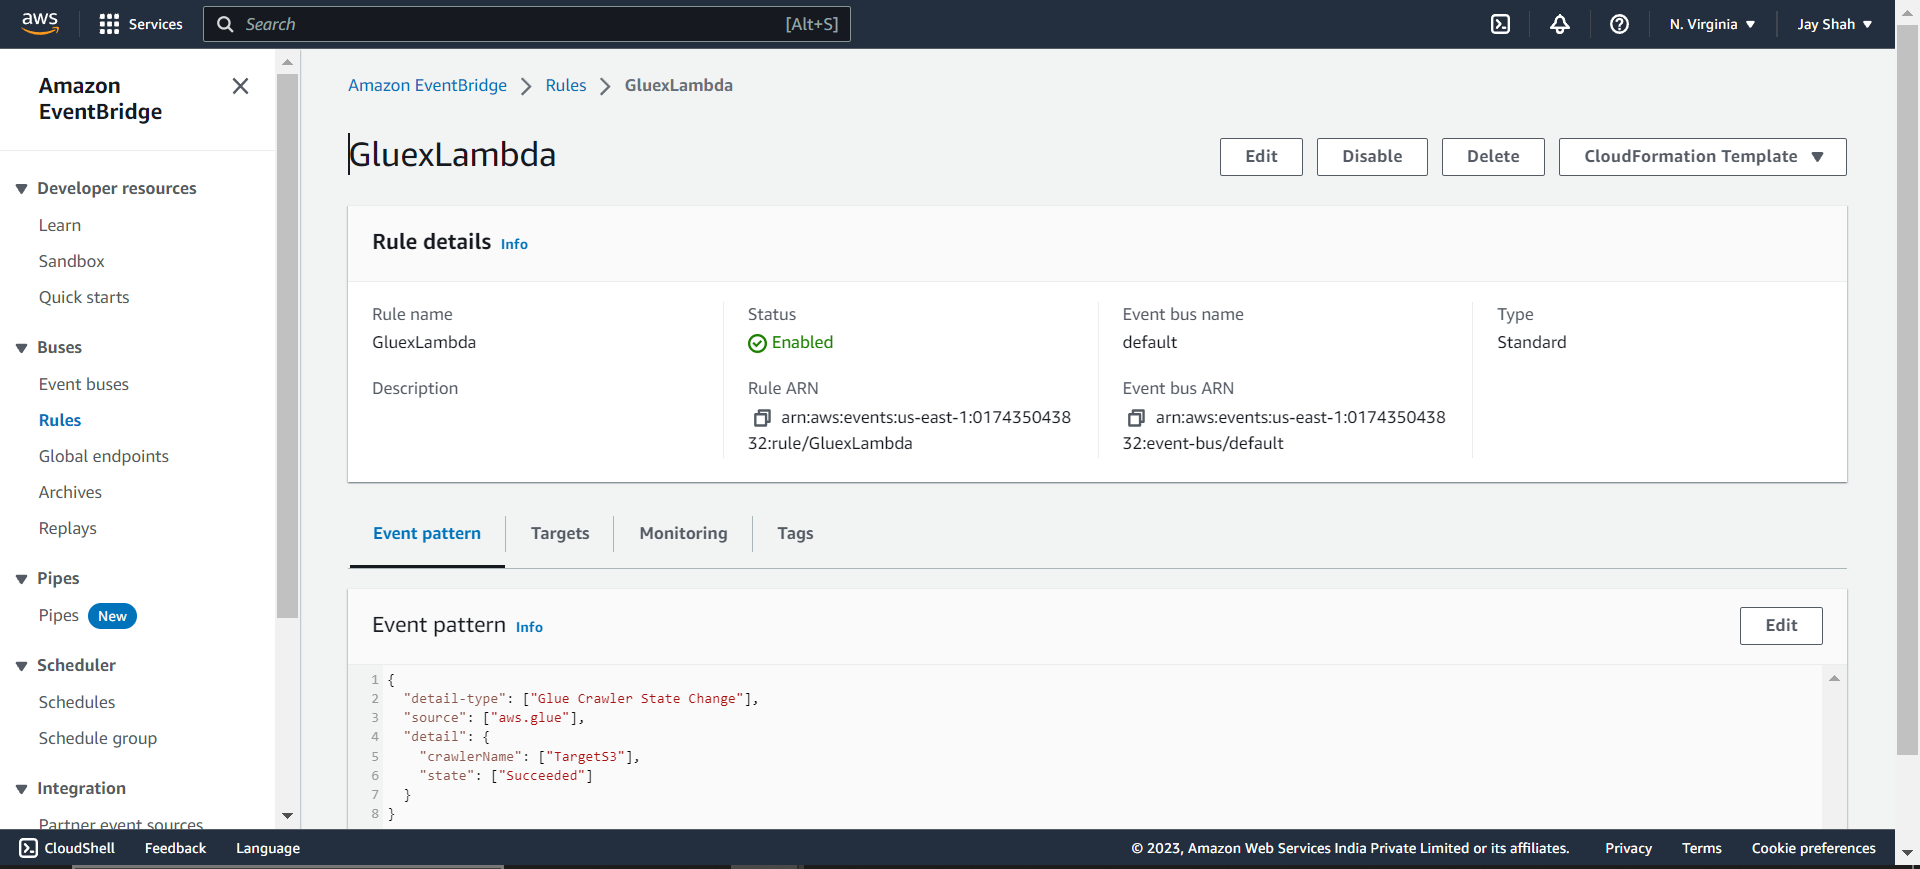Switch to the Event pattern tab
Viewport: 1920px width, 869px height.
coord(427,534)
